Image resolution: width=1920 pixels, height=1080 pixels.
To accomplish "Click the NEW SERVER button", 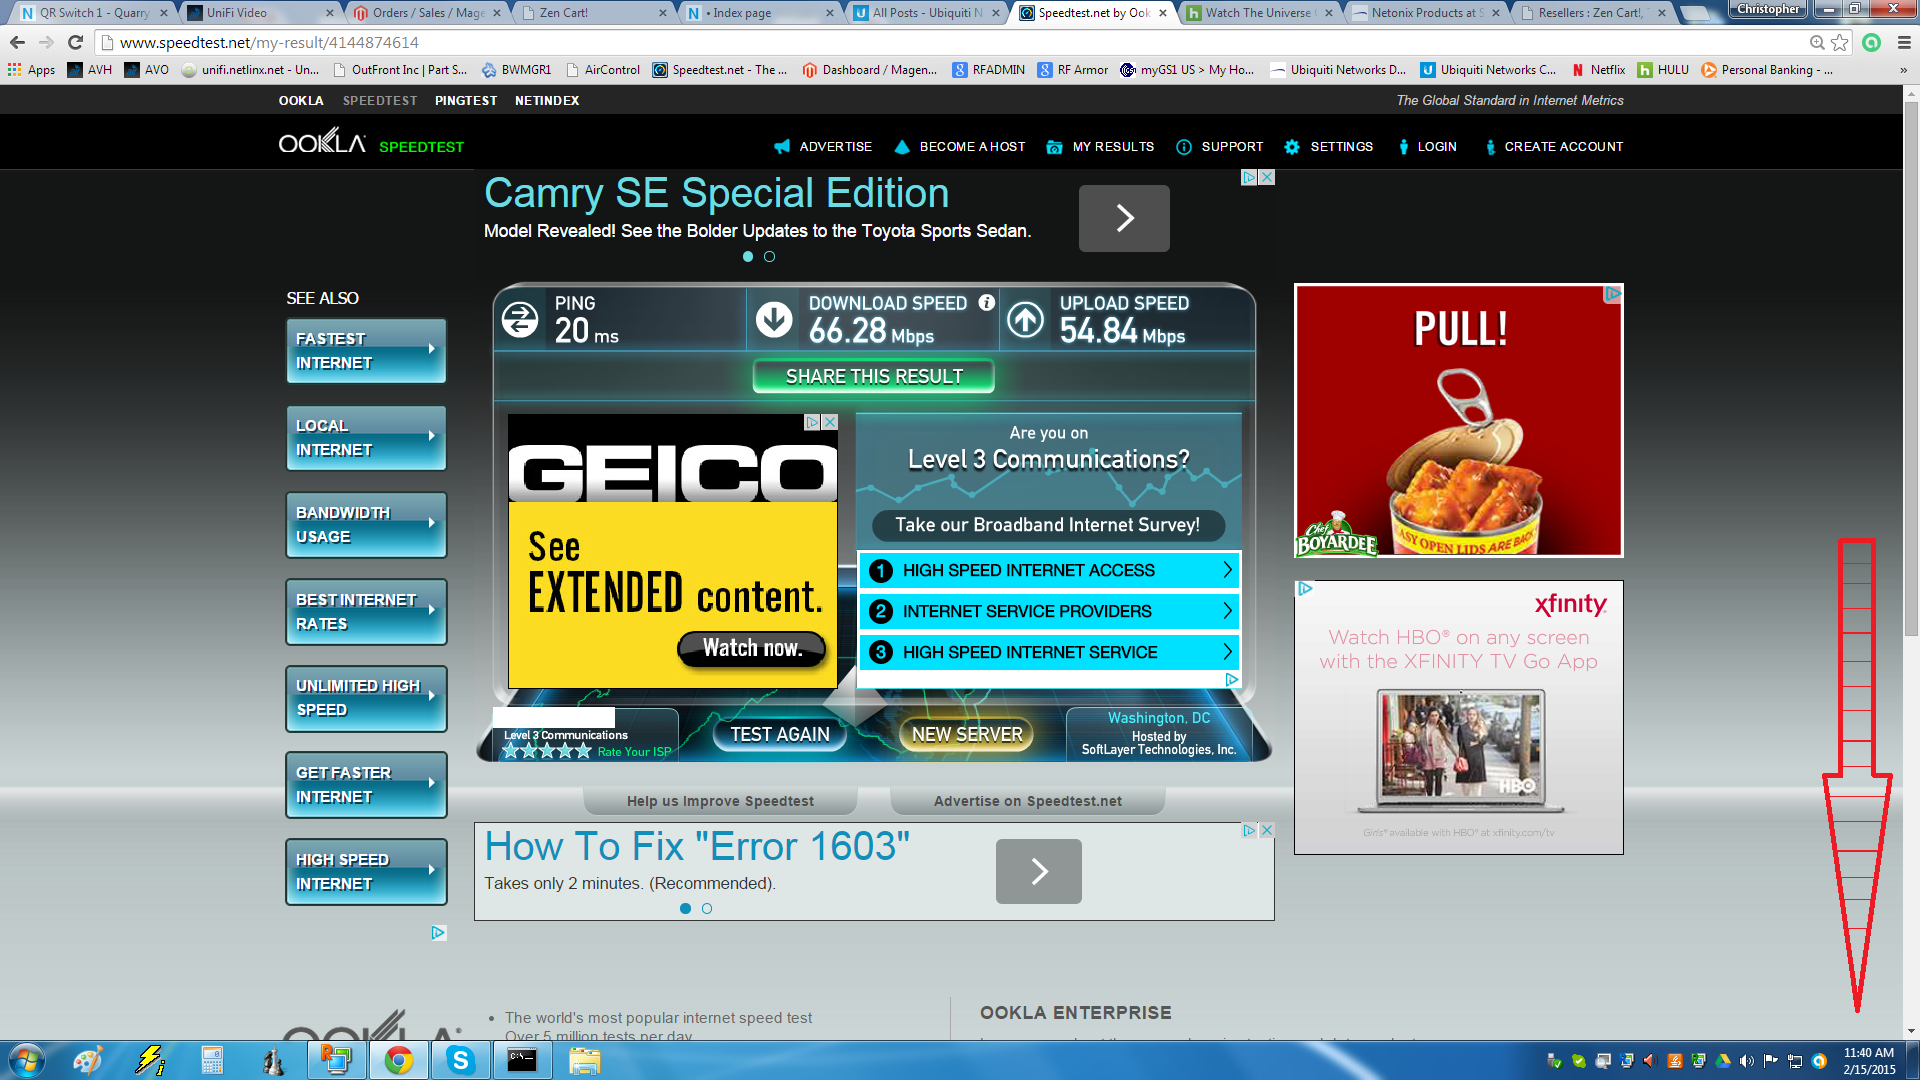I will [x=967, y=734].
